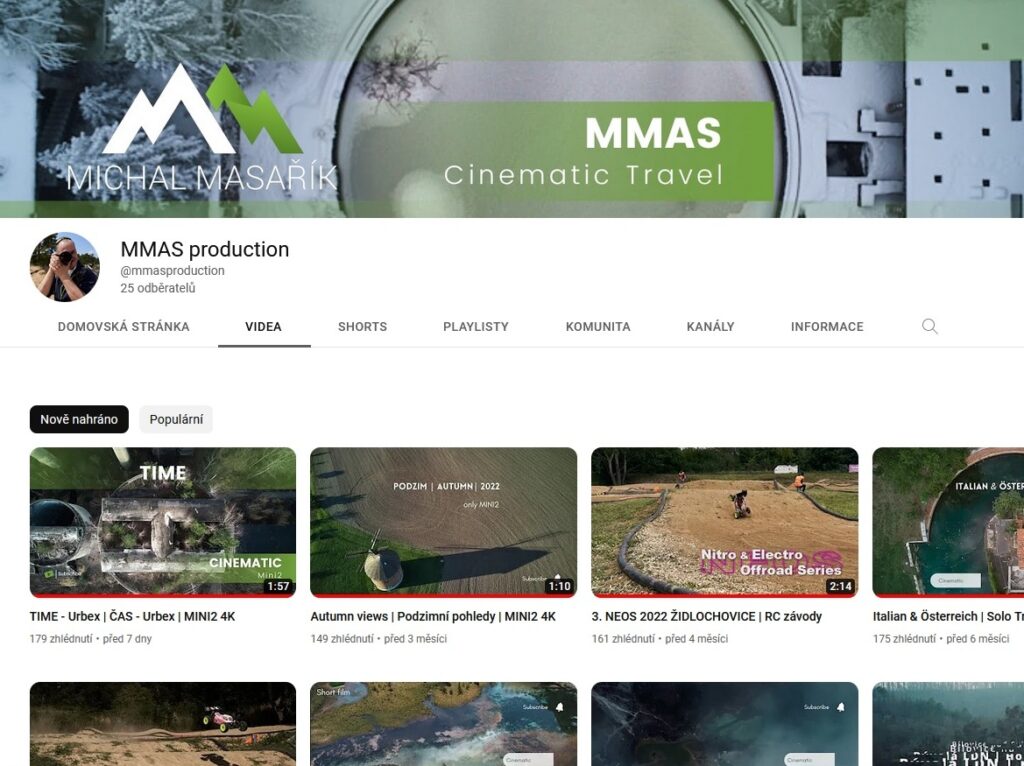Select the Nově nahráno filter chip
The image size is (1024, 766).
click(79, 419)
